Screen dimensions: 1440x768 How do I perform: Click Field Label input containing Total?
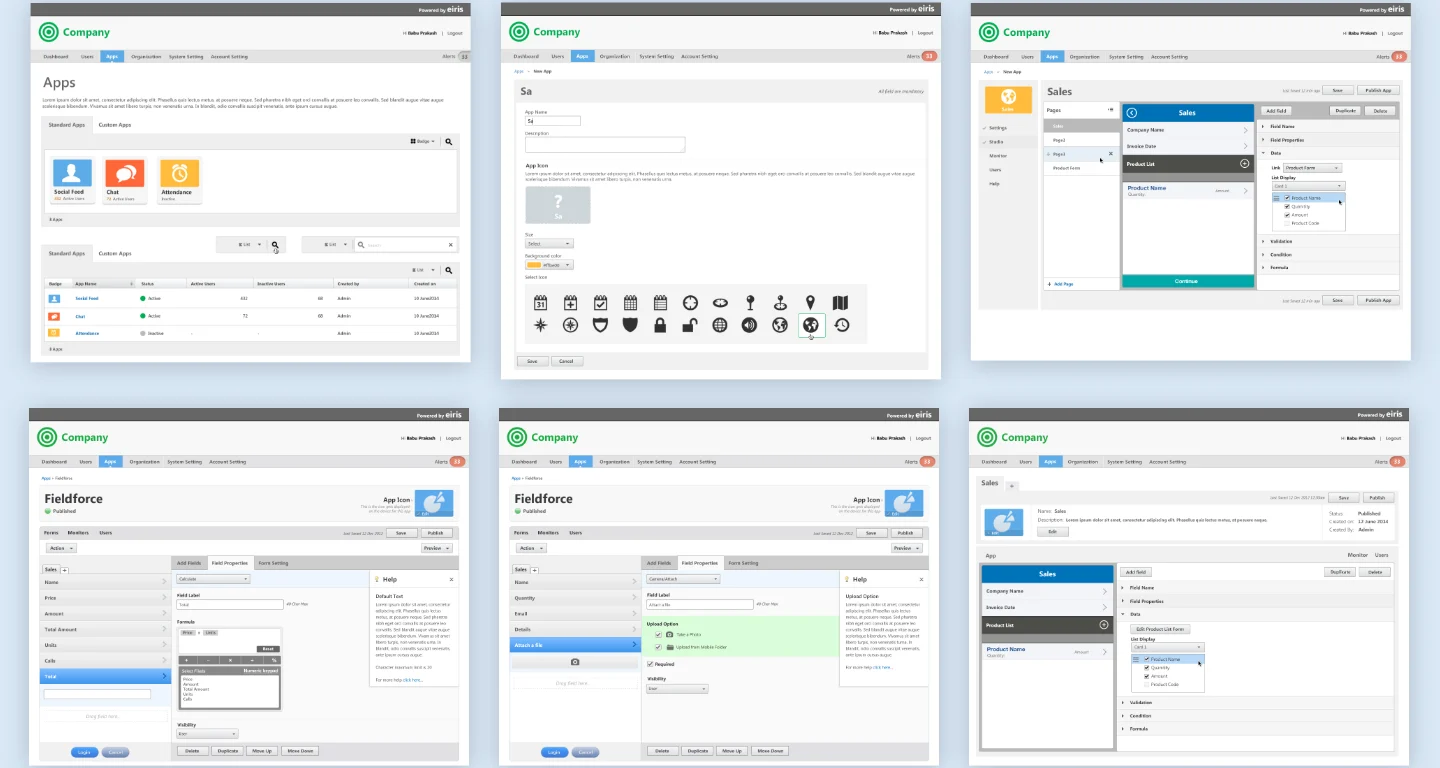pos(229,604)
